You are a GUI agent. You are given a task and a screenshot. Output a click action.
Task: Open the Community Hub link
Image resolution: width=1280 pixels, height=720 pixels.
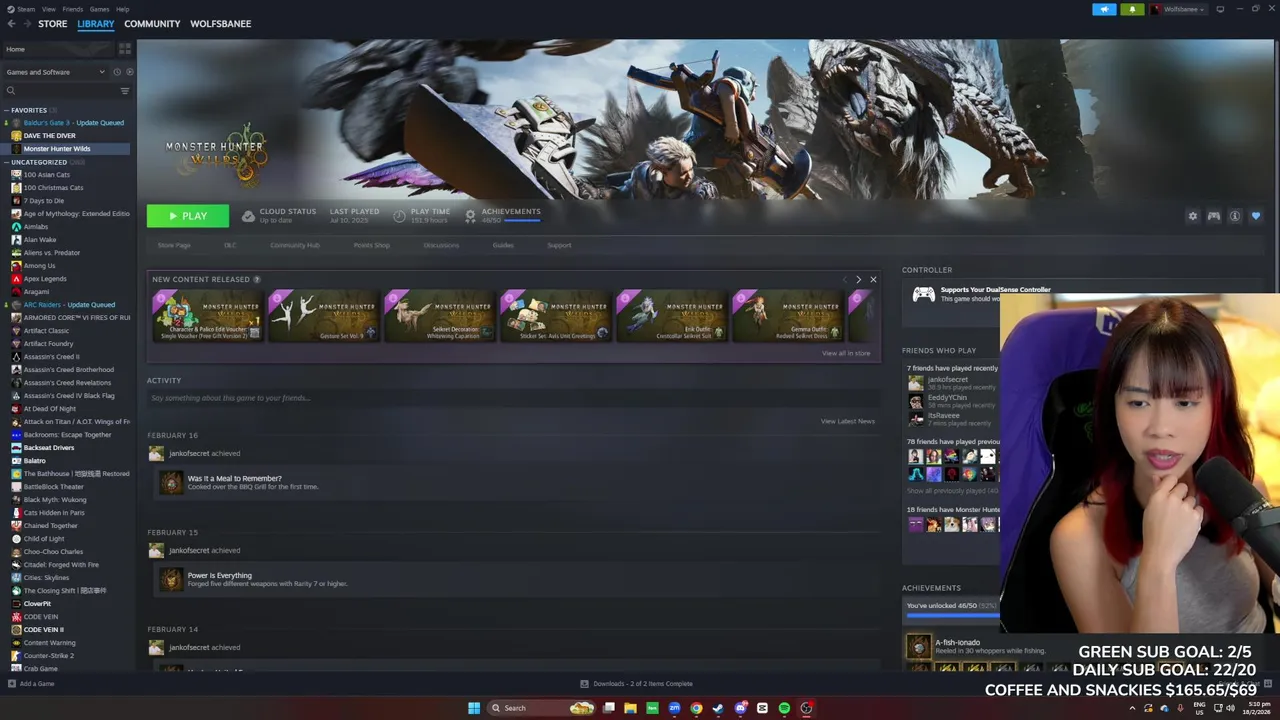click(295, 245)
